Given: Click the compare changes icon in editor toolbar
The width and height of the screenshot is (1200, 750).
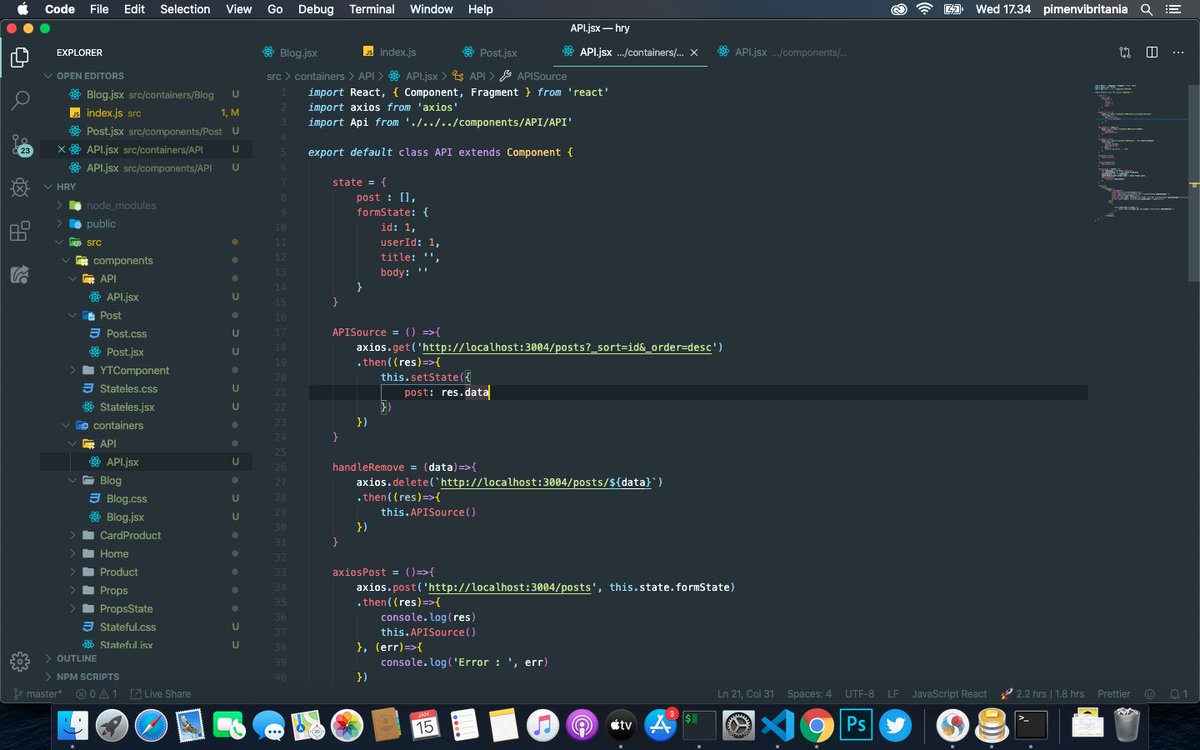Looking at the screenshot, I should point(1125,52).
